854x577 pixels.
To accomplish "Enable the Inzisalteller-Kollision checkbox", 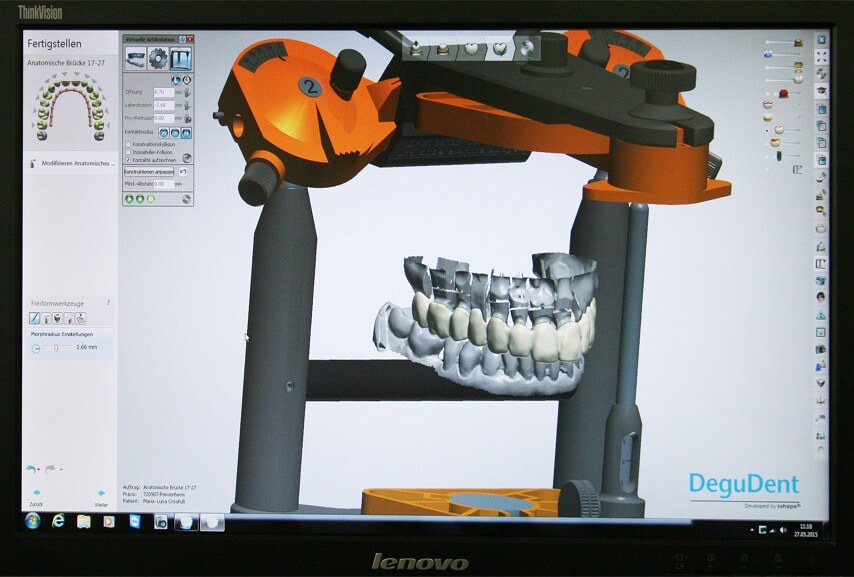I will click(129, 152).
